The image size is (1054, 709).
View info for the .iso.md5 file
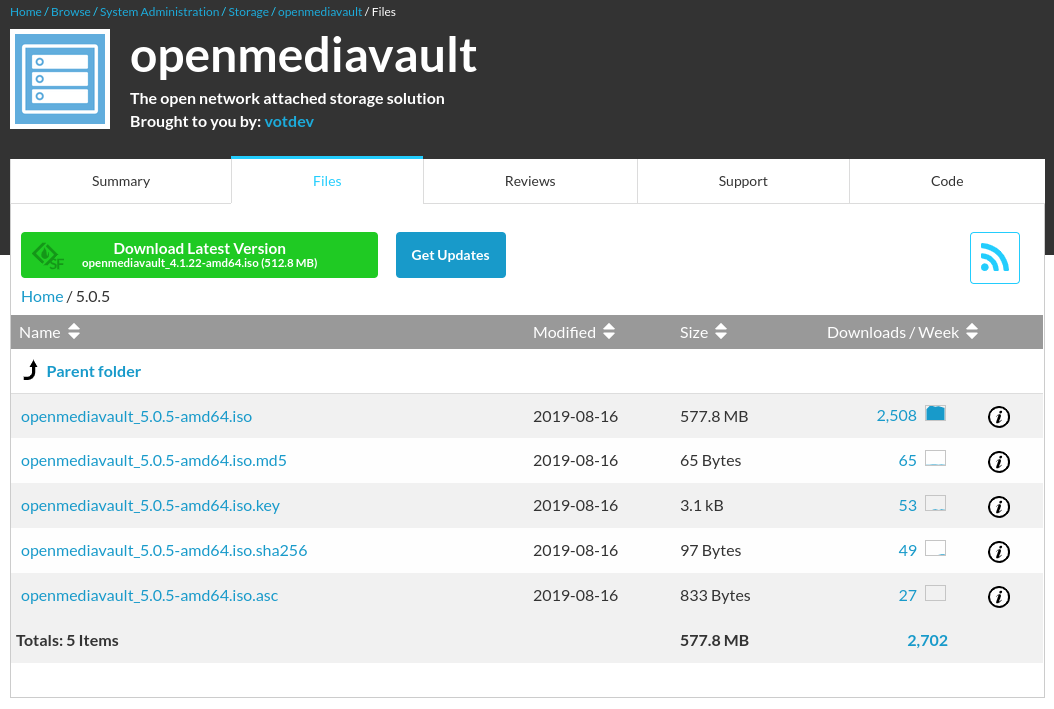[x=998, y=462]
